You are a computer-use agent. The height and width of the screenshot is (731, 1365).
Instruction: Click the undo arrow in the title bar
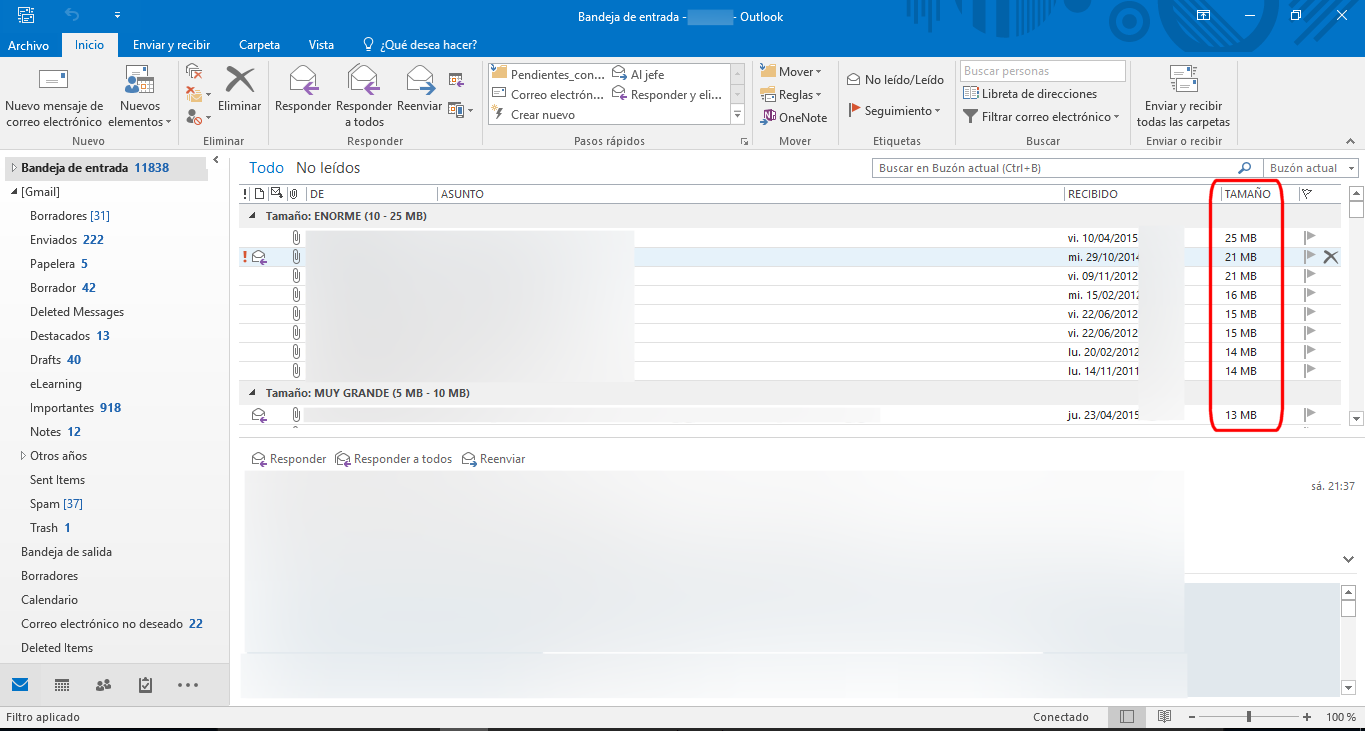71,16
